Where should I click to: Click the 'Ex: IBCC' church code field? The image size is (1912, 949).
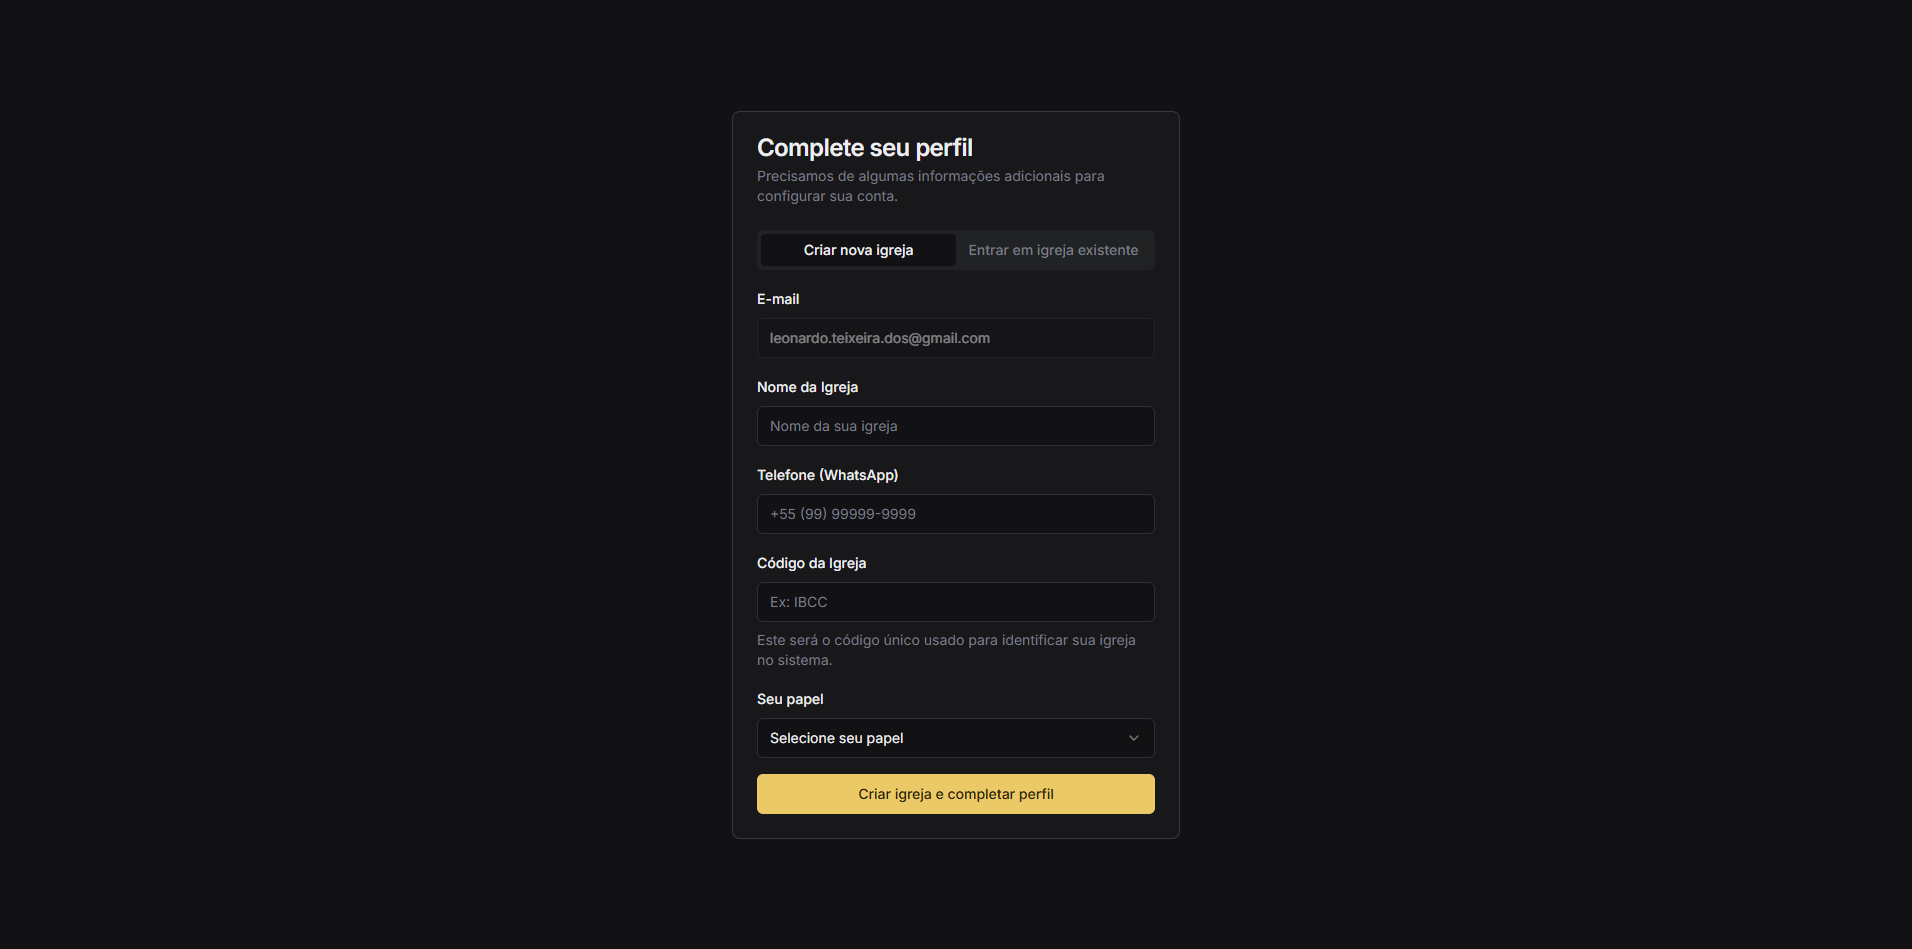[955, 602]
